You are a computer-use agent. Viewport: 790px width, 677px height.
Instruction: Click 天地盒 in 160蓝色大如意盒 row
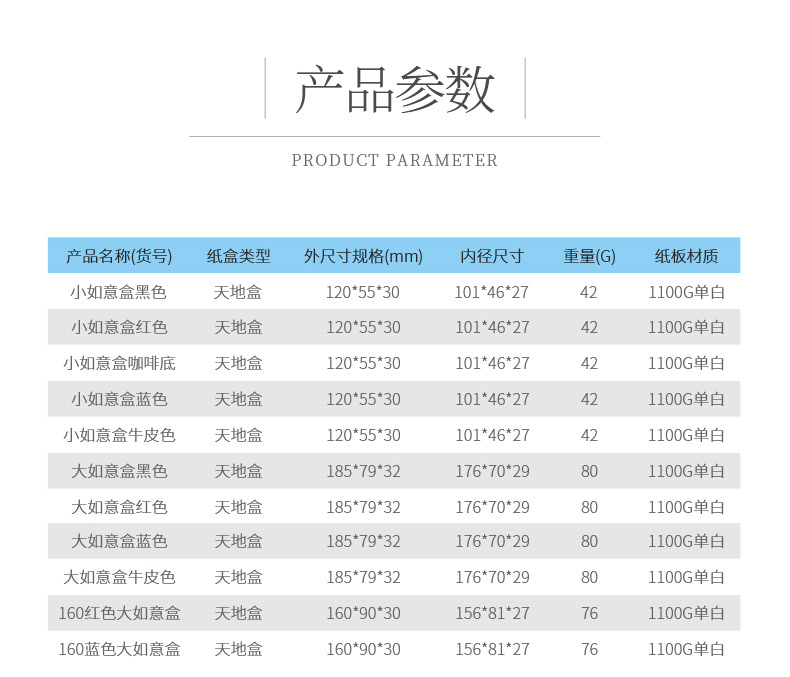[238, 649]
